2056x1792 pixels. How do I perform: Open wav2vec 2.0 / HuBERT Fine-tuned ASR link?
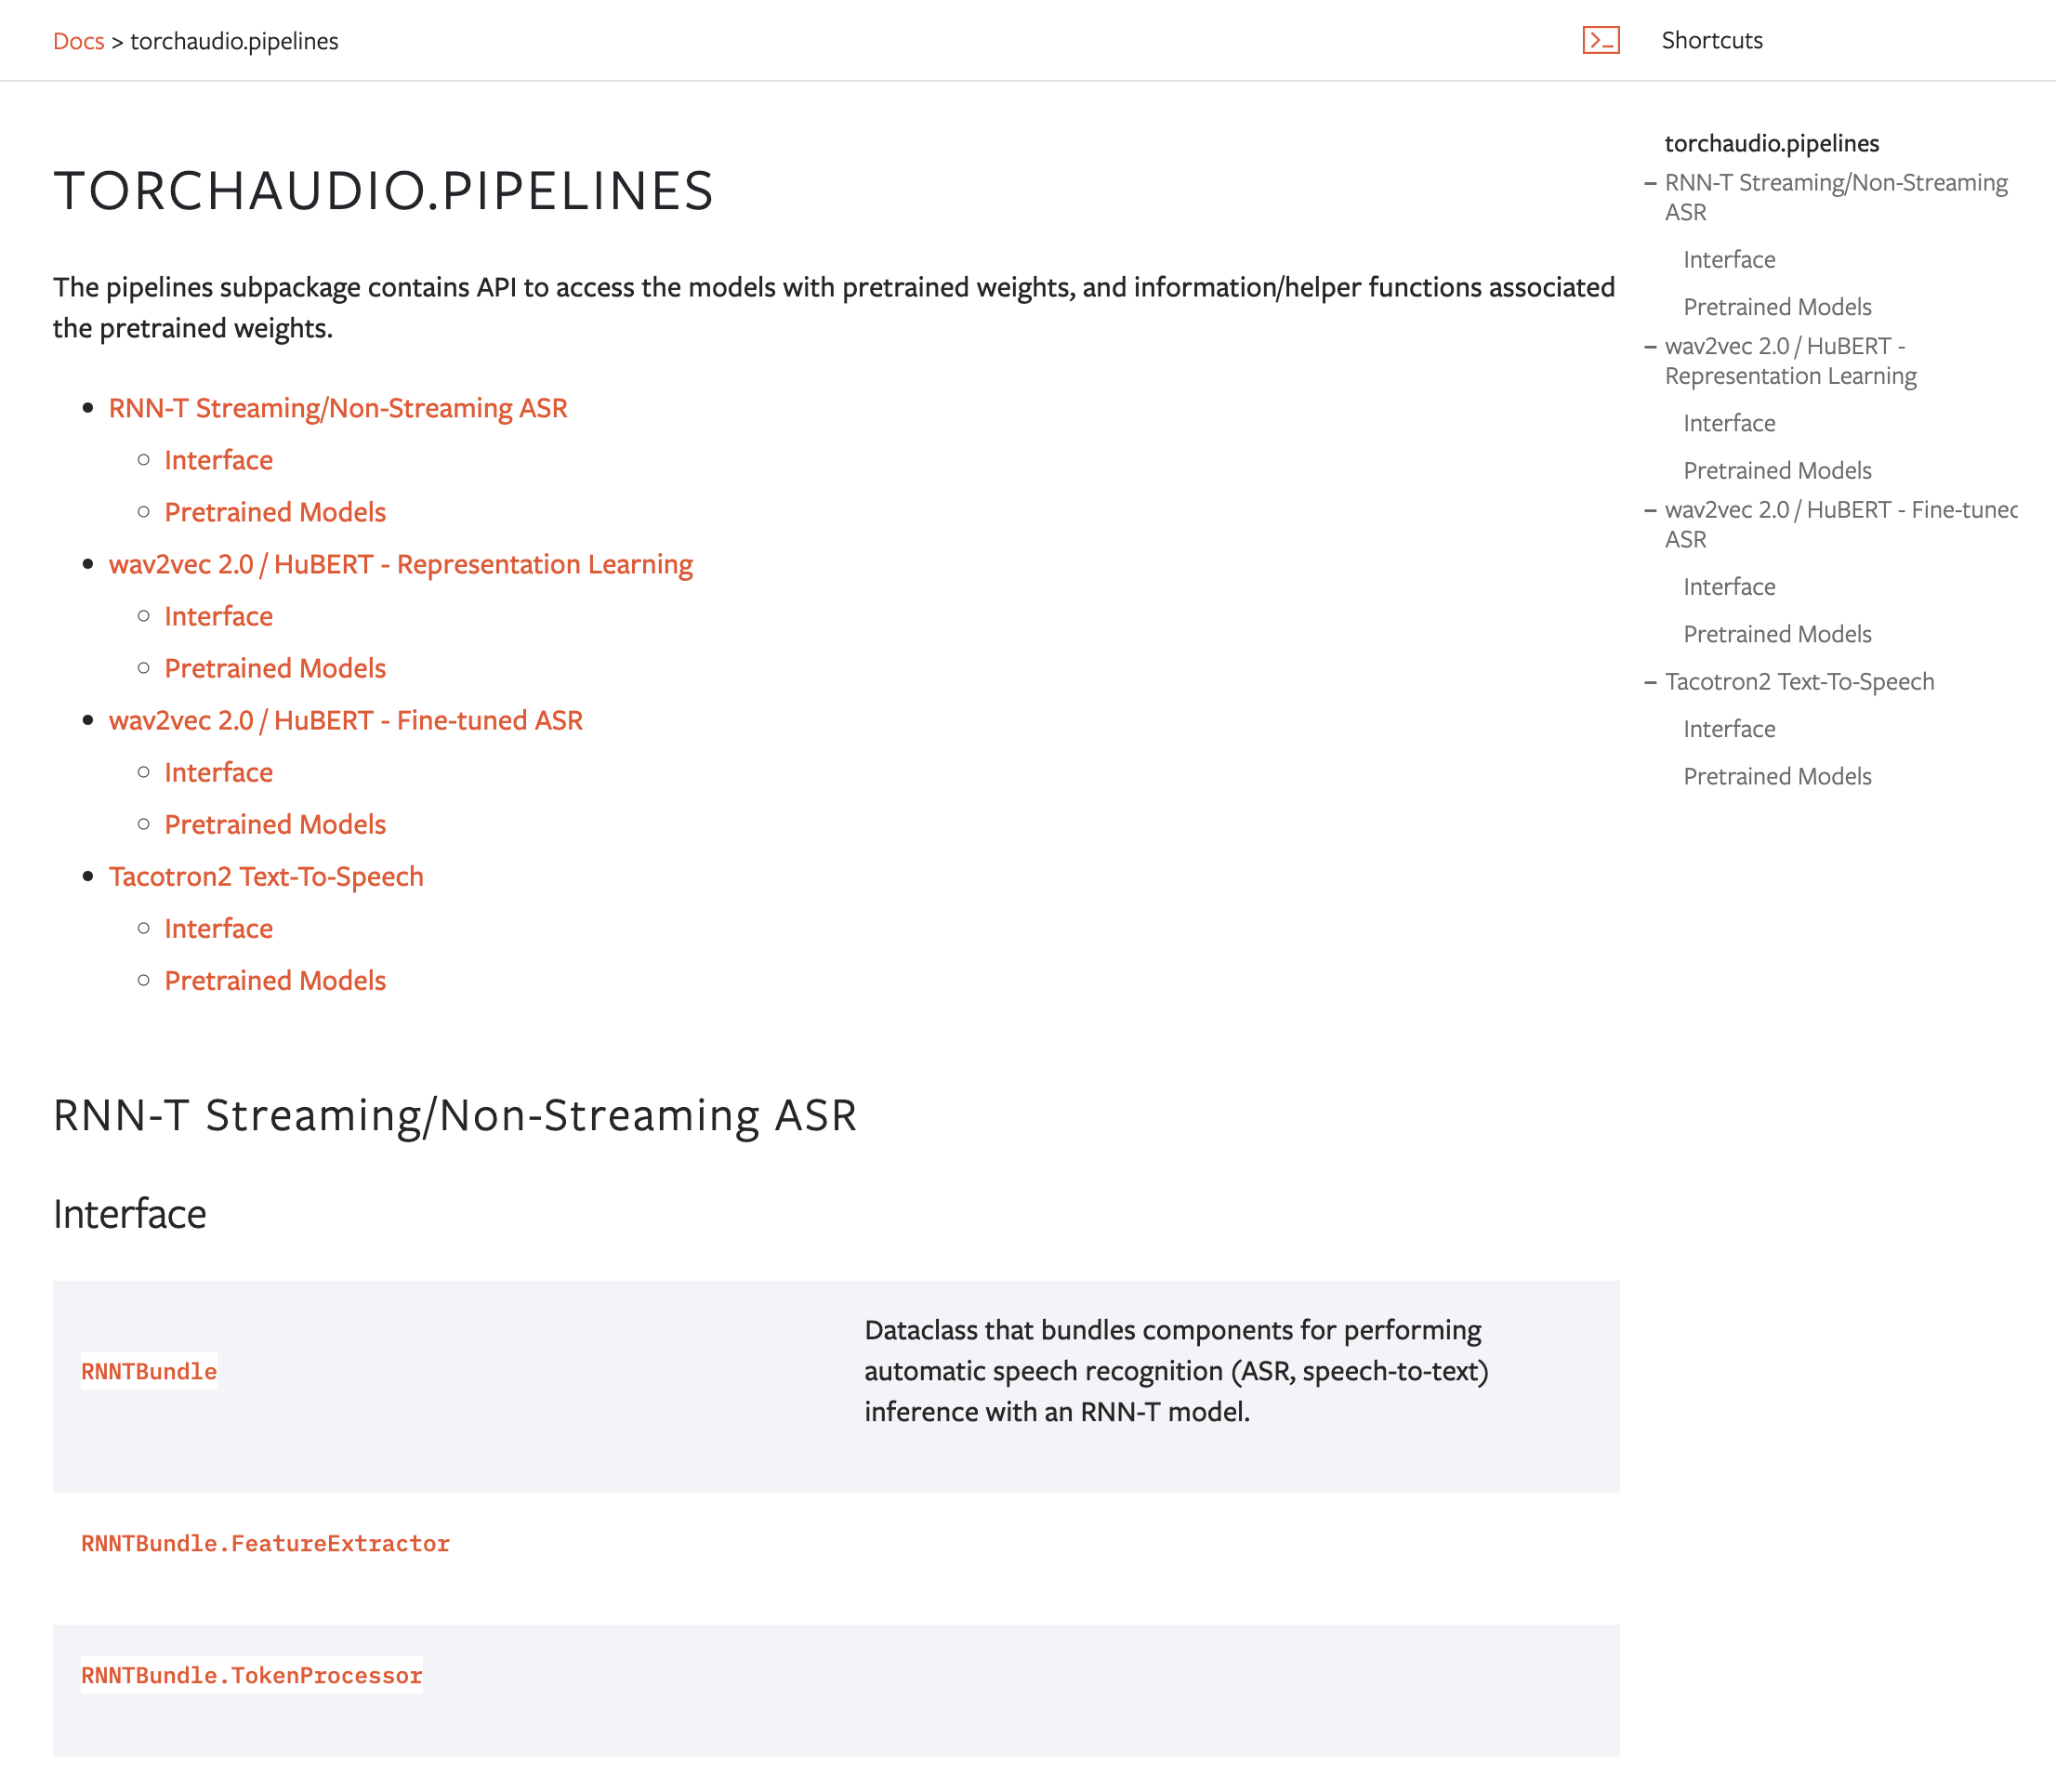345,720
